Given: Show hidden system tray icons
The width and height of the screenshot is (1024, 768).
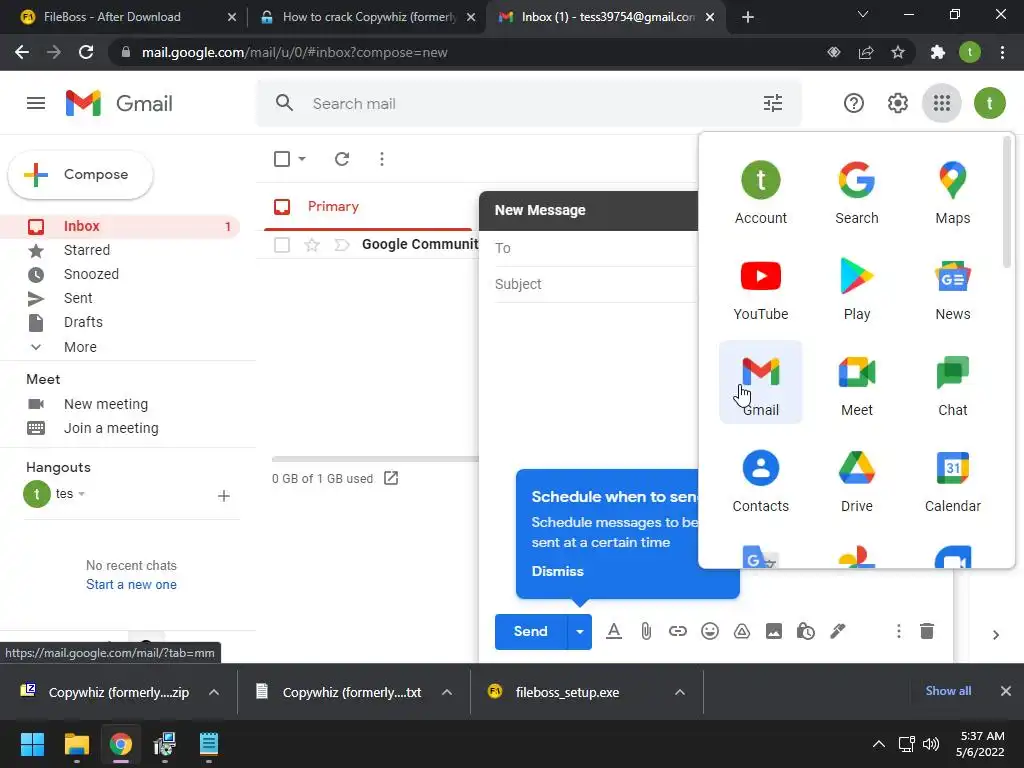Looking at the screenshot, I should [879, 744].
